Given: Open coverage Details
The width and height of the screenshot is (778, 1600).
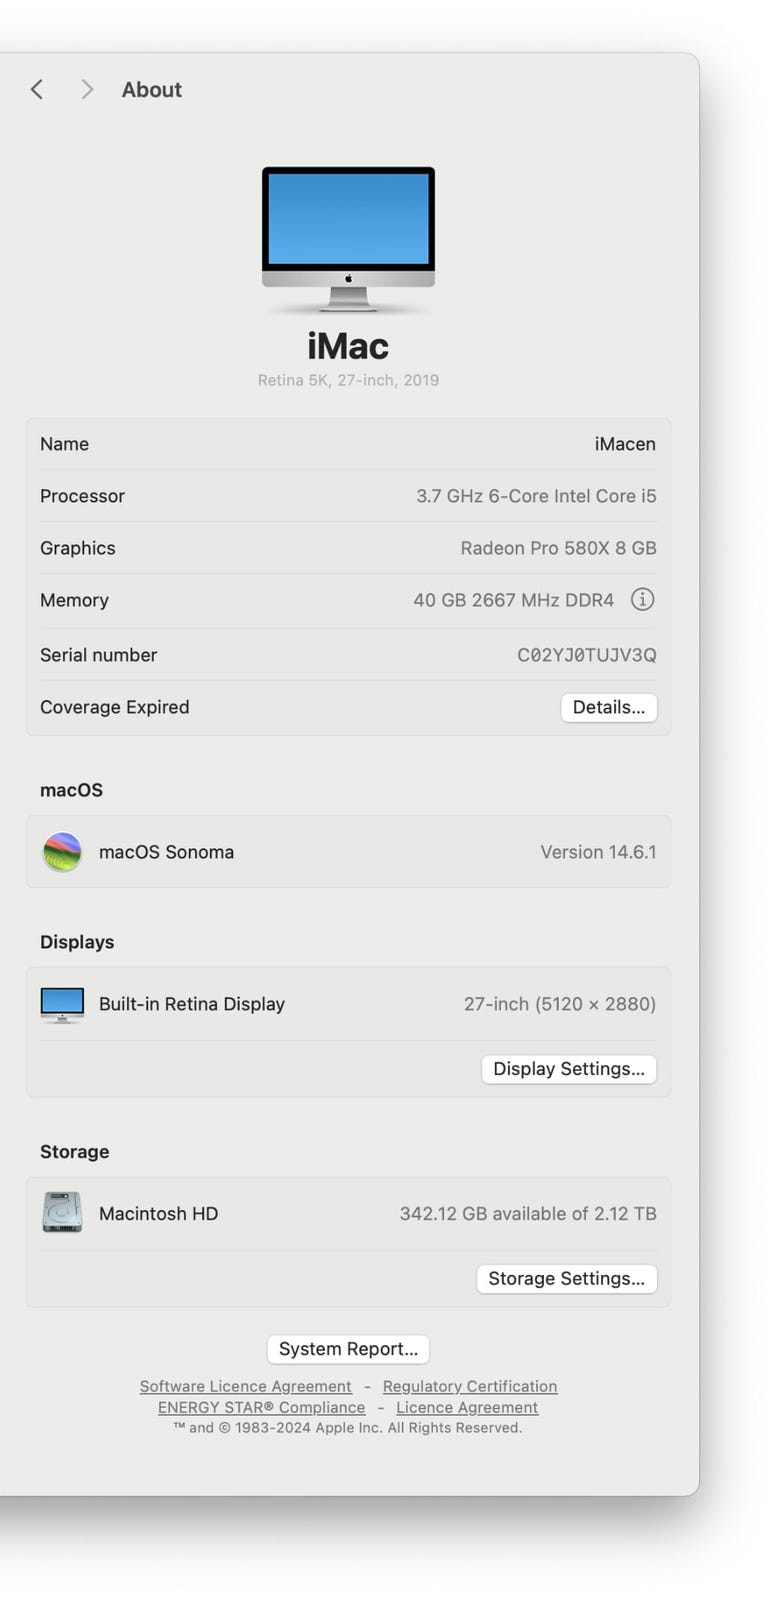Looking at the screenshot, I should point(609,707).
